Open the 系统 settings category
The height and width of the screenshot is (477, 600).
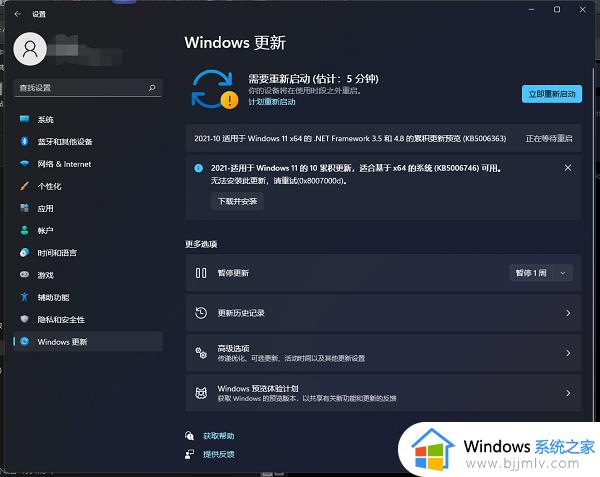click(88, 119)
